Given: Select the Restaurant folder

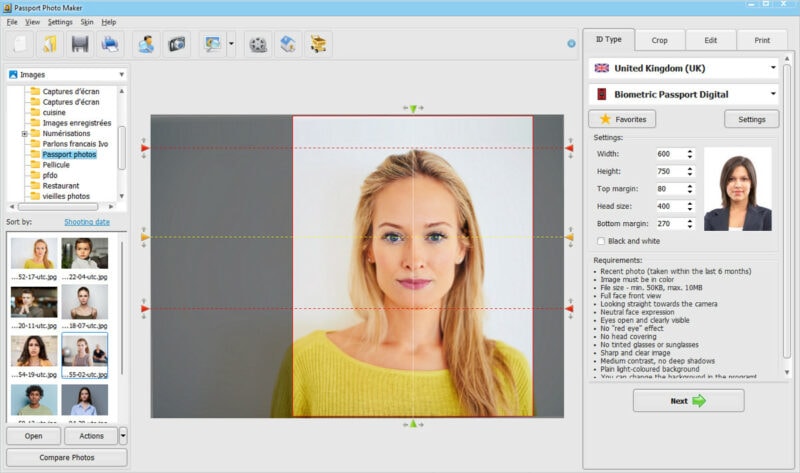Looking at the screenshot, I should click(61, 186).
